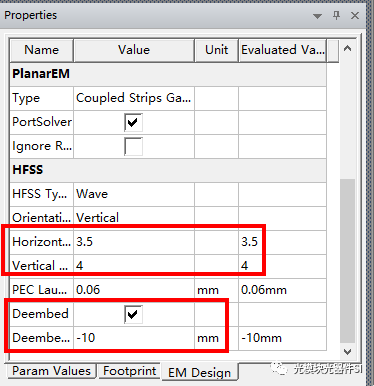This screenshot has width=374, height=386.
Task: Open the Type value Coupled Strips dropdown
Action: 134,98
